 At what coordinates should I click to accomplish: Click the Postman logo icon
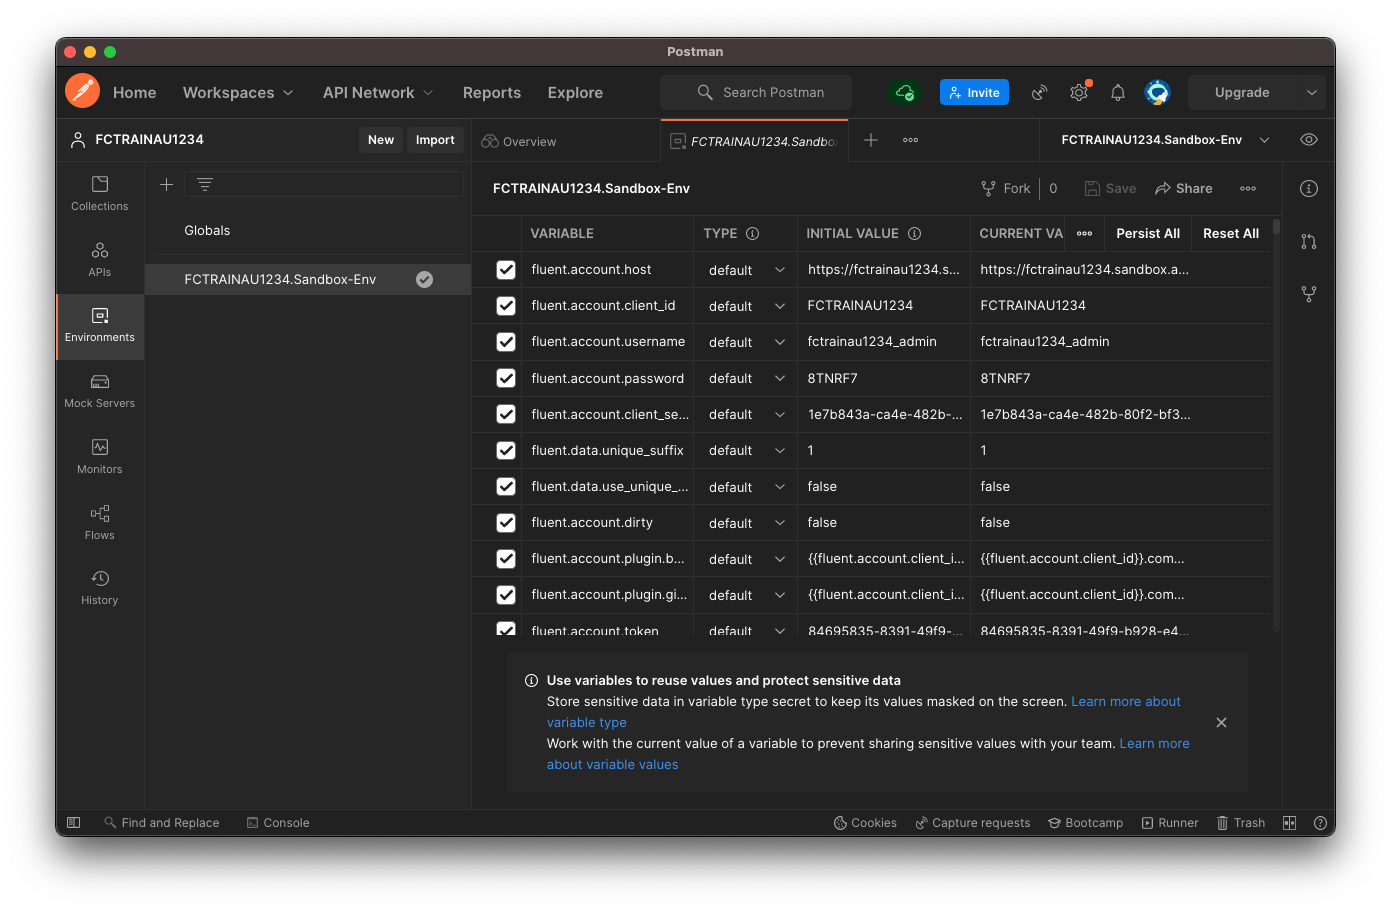pyautogui.click(x=82, y=91)
